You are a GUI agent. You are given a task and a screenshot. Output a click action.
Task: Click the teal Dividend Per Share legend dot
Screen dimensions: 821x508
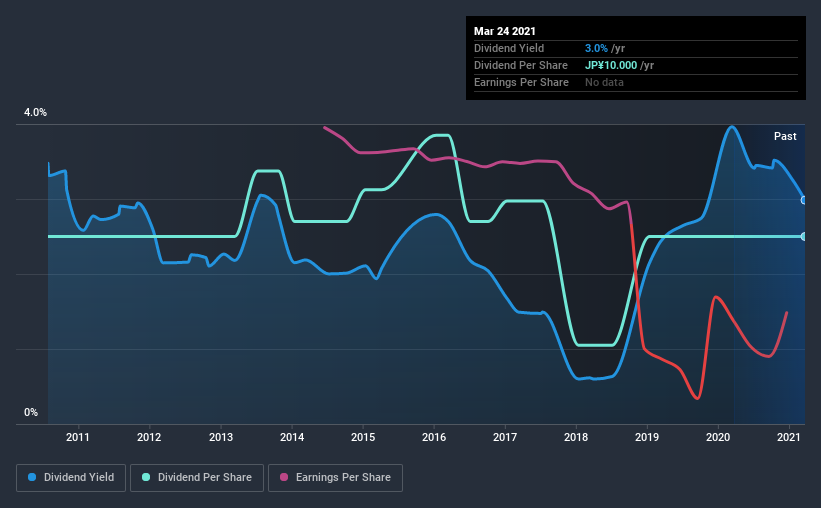tap(146, 477)
